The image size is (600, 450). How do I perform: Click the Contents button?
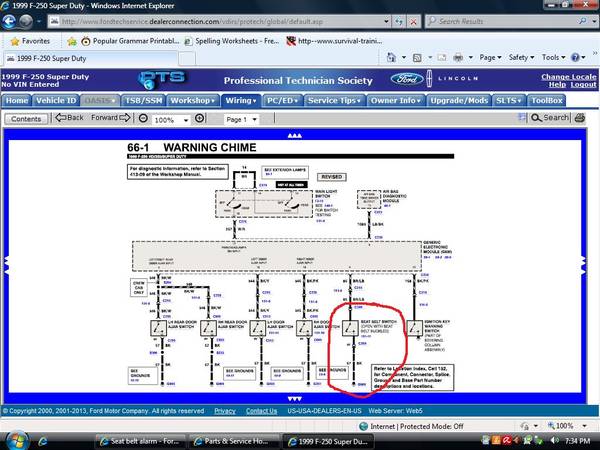click(26, 119)
